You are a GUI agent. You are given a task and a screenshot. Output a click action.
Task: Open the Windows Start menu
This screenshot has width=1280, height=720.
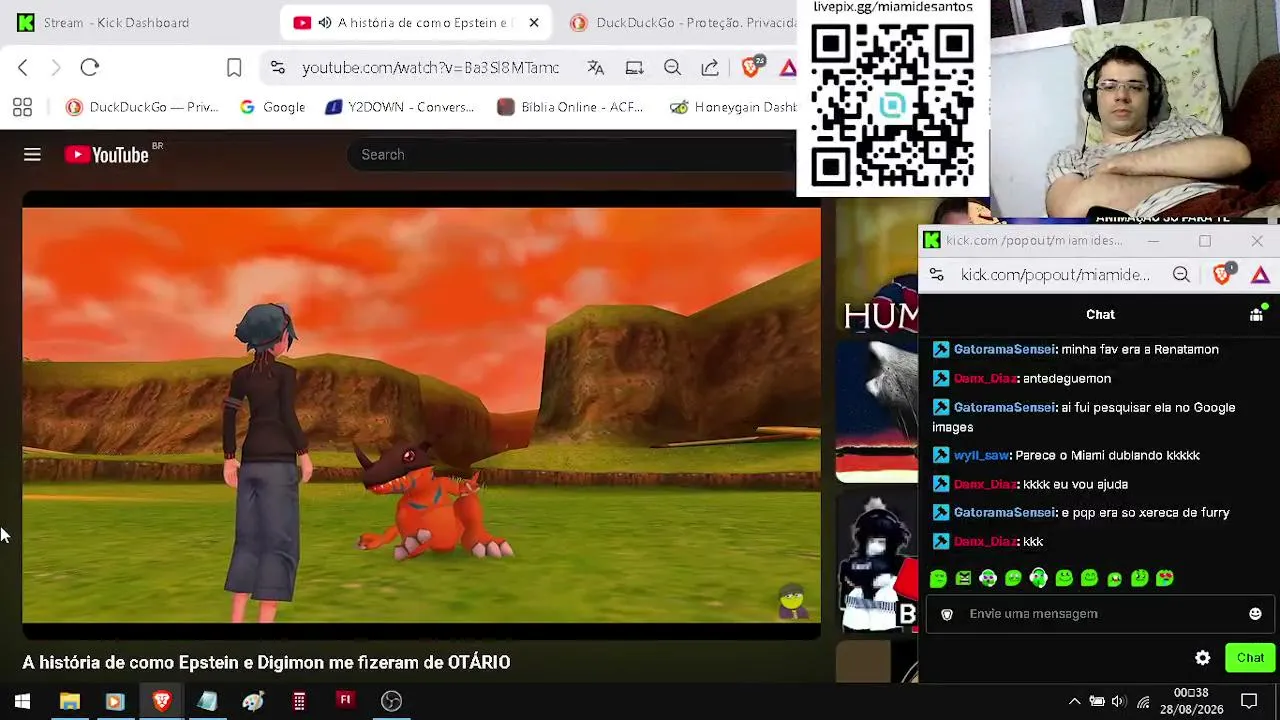pos(22,701)
